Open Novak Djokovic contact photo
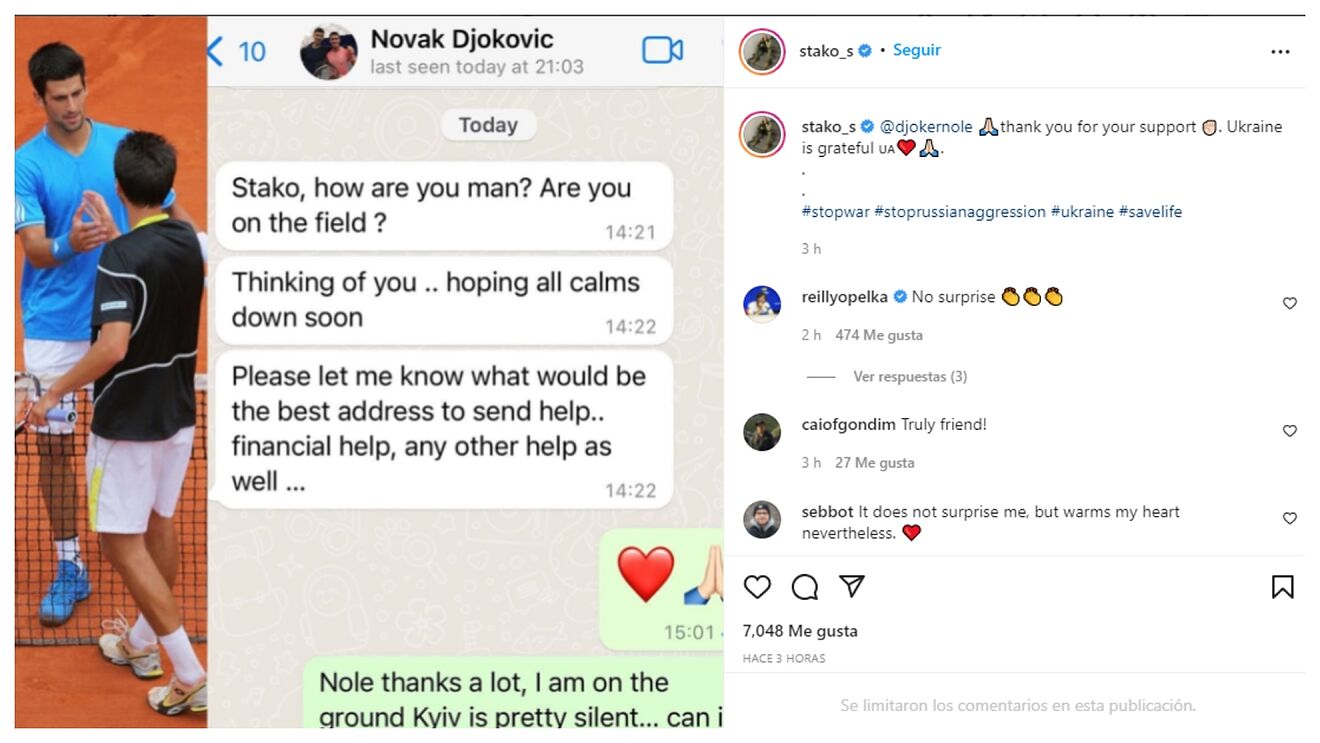The image size is (1320, 743). pos(328,51)
